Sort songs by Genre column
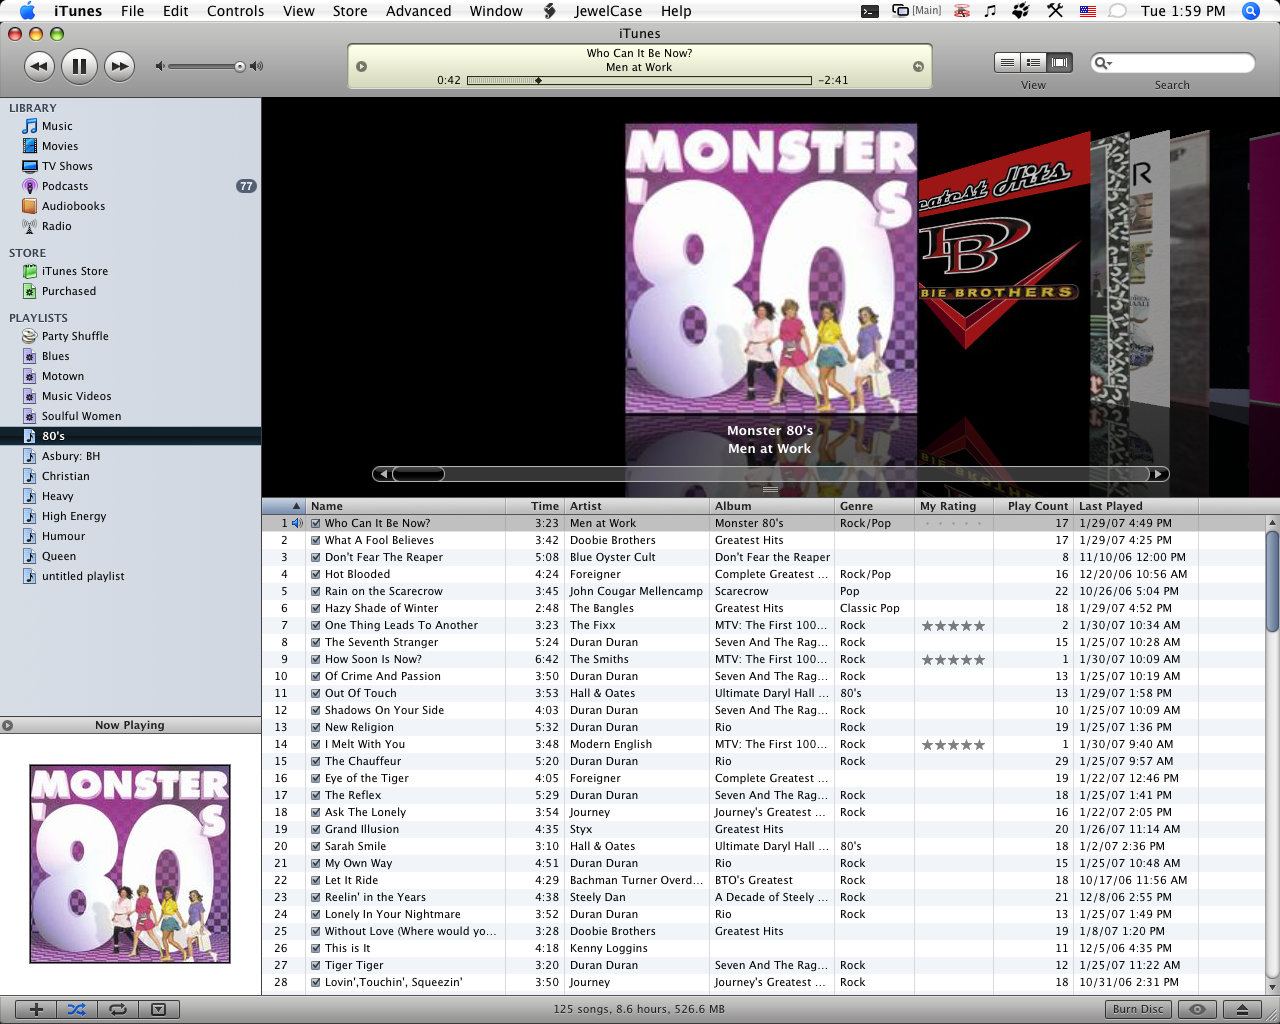 875,506
